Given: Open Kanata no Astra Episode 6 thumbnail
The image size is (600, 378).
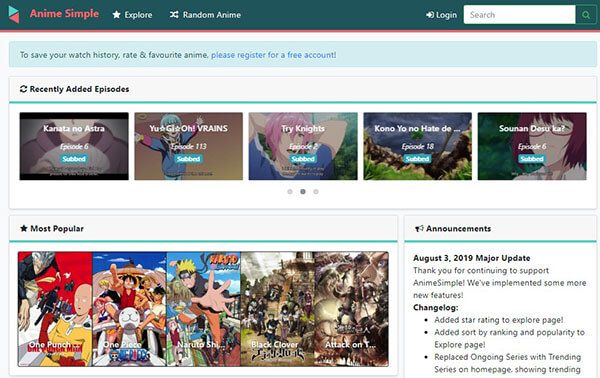Looking at the screenshot, I should click(74, 146).
